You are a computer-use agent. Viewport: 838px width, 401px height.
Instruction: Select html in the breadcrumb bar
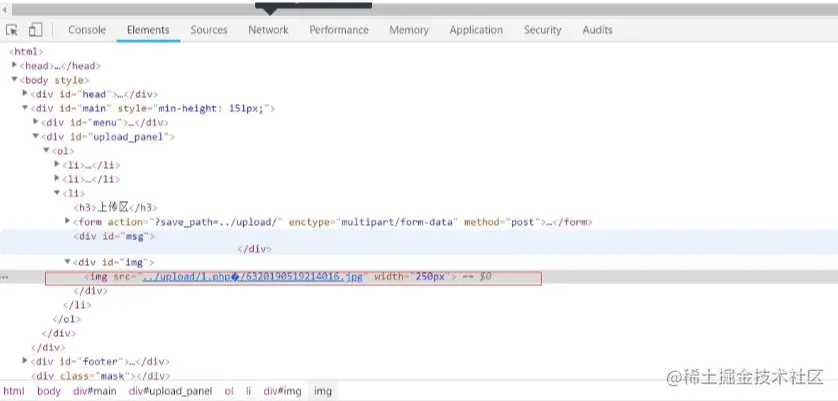[14, 391]
